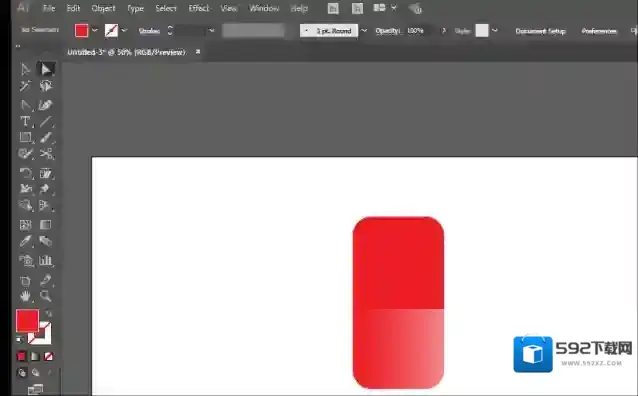
Task: Open the Select menu
Action: (166, 8)
